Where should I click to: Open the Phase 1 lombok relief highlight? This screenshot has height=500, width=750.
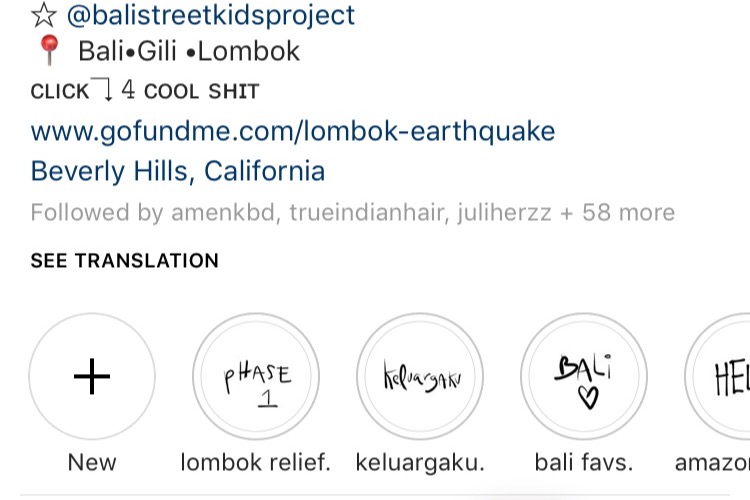click(256, 377)
